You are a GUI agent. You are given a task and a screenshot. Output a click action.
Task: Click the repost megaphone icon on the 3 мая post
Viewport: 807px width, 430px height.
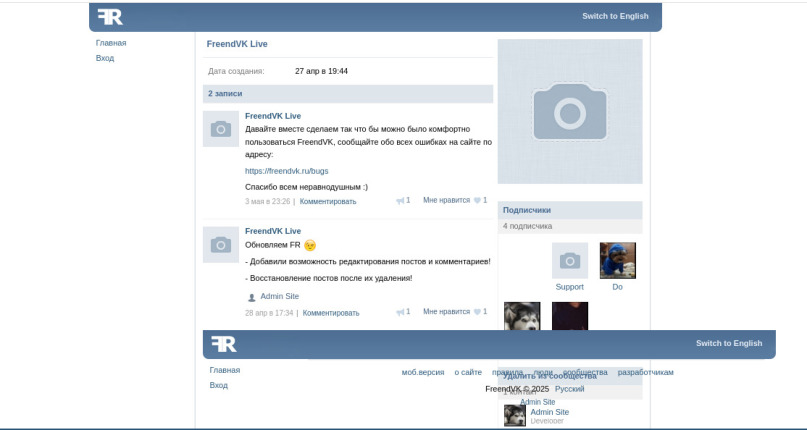(400, 201)
